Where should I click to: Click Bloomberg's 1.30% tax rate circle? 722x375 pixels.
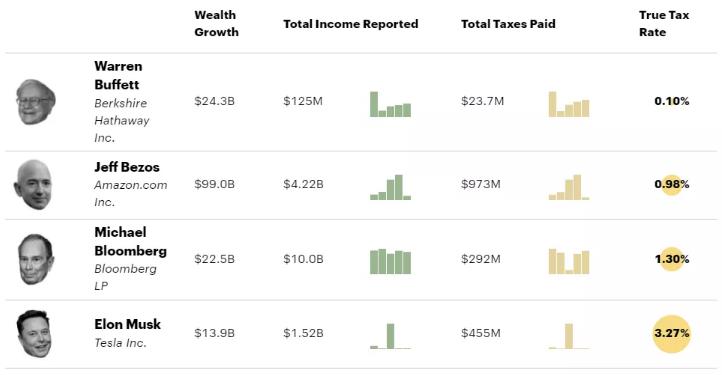671,259
